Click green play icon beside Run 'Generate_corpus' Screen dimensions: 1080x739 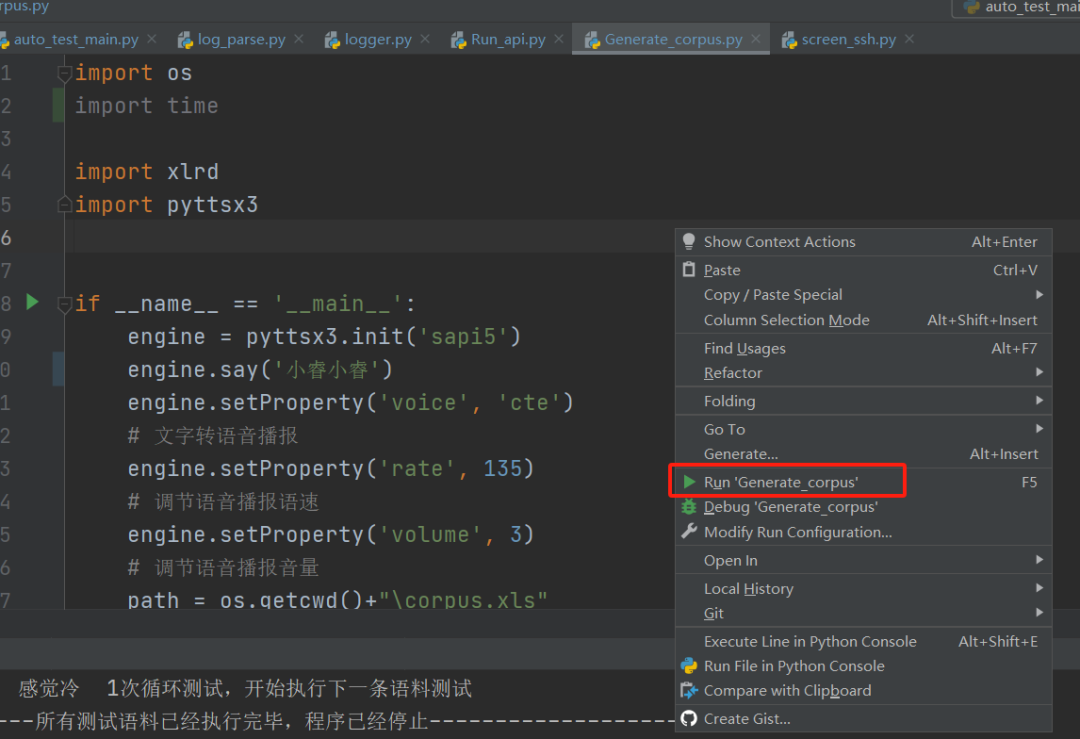click(689, 481)
